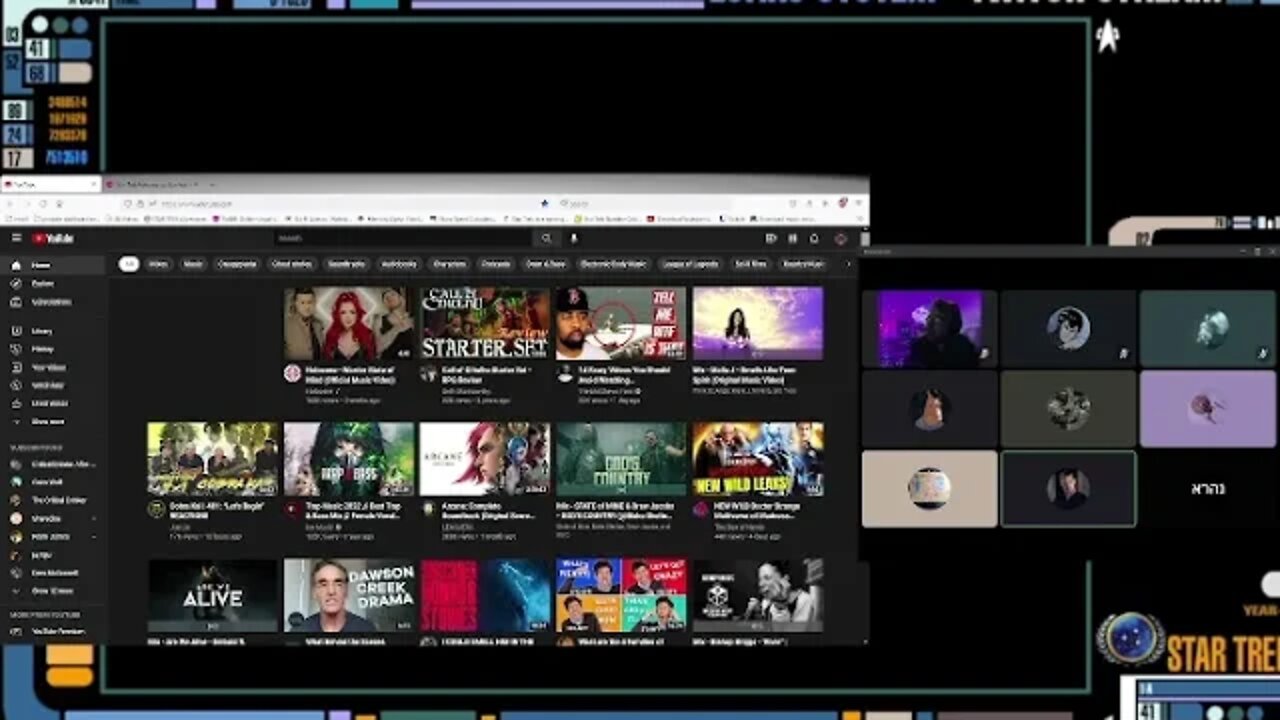
Task: Select the lavender starship participant tile
Action: pyautogui.click(x=1208, y=408)
